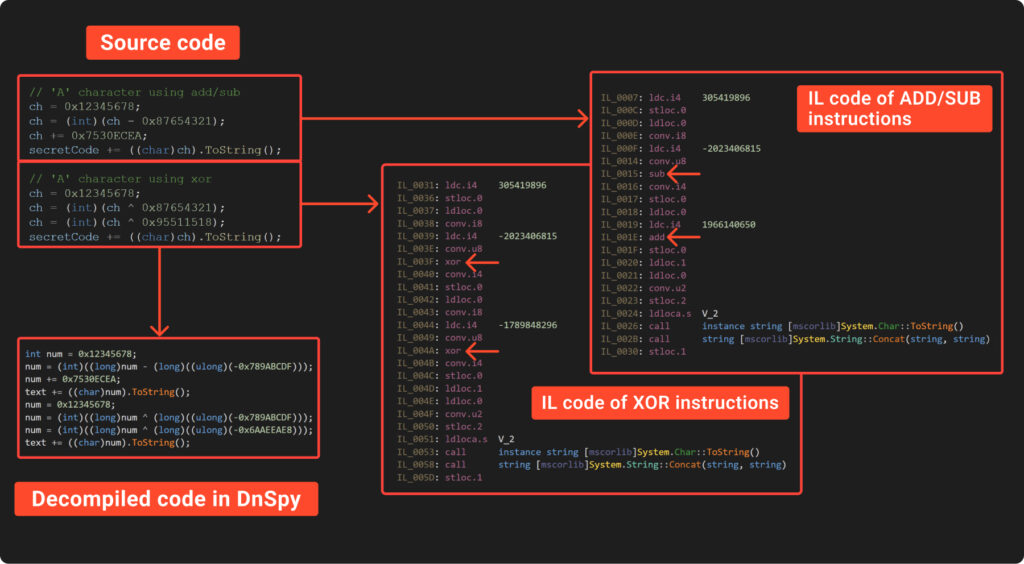Click the "// 'A' character using add/sub" comment
Viewport: 1024px width, 564px height.
point(135,92)
